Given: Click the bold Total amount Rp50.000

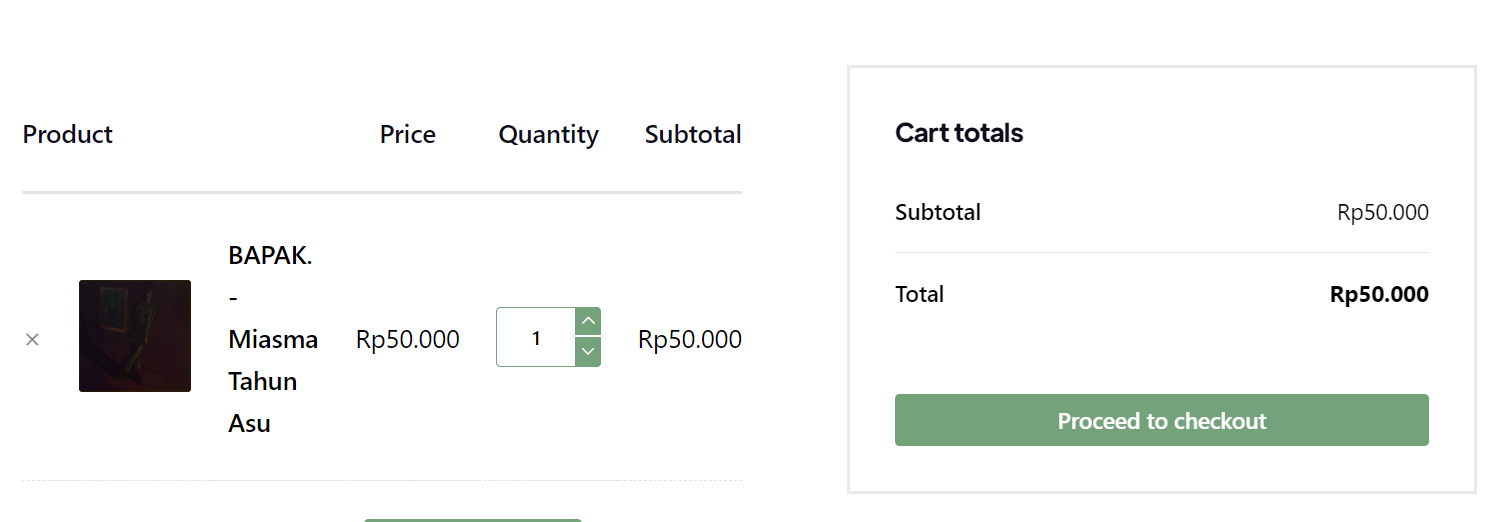Looking at the screenshot, I should [1379, 295].
